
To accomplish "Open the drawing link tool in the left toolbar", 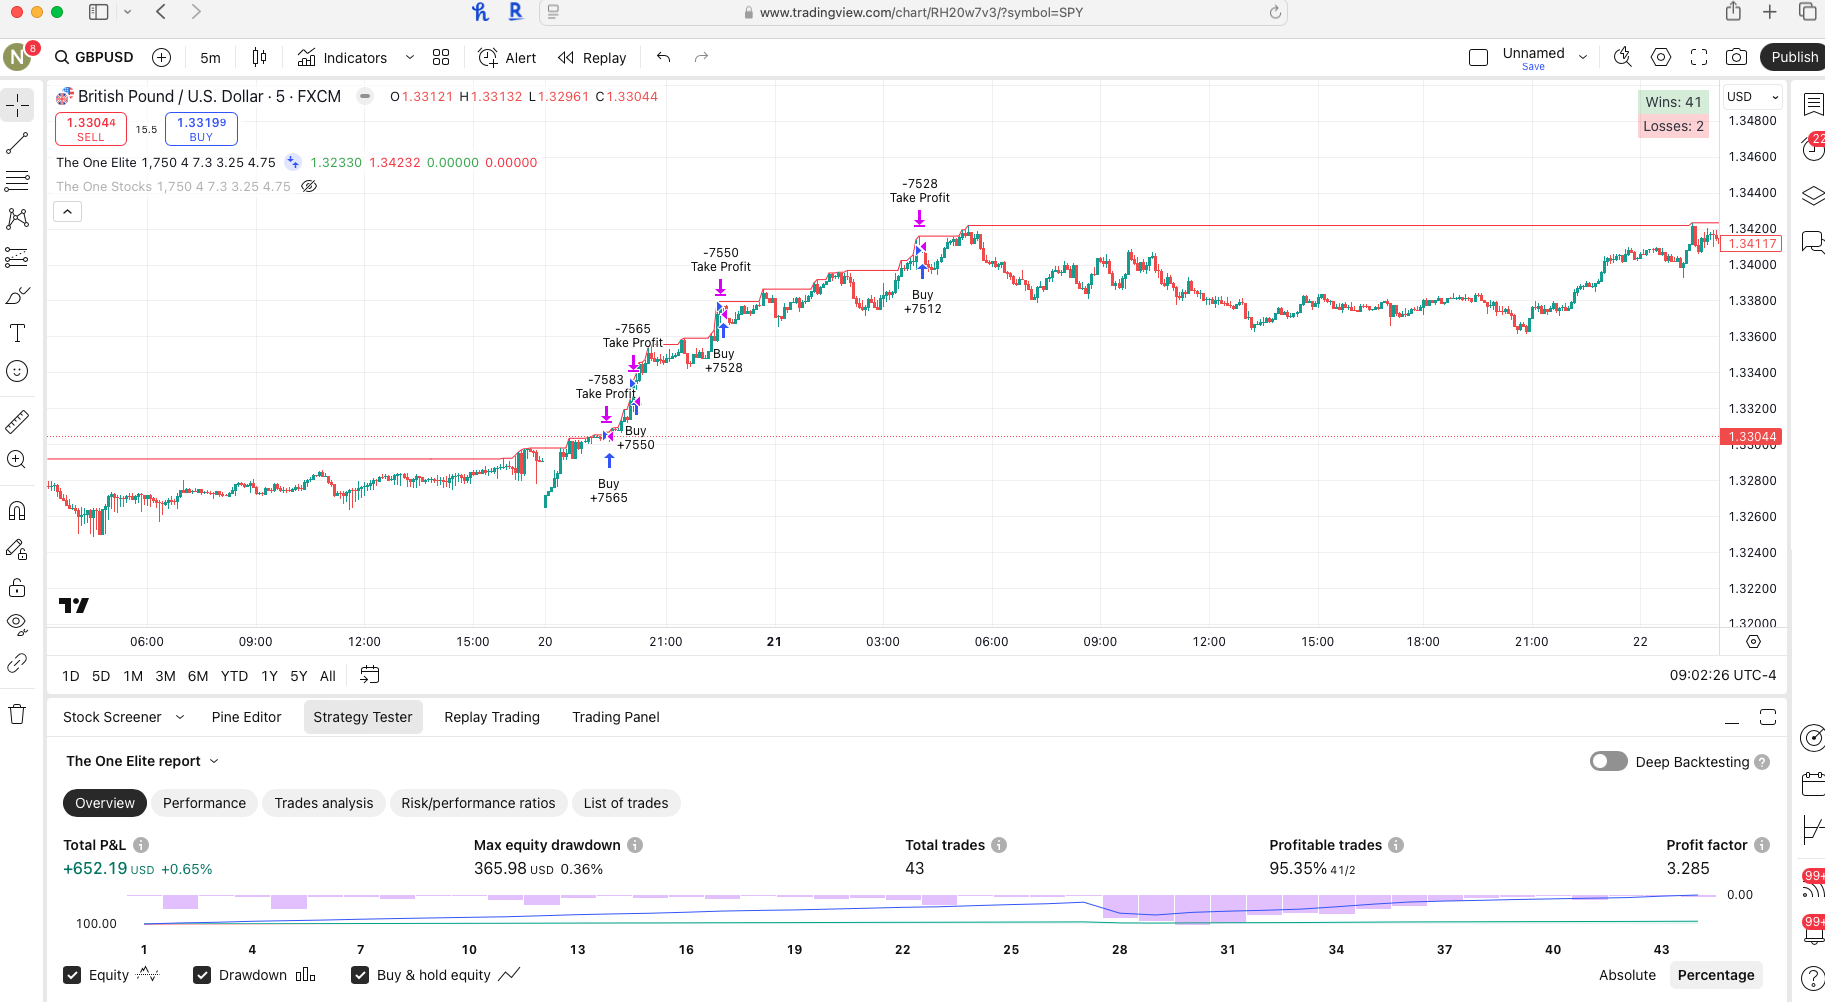I will coord(17,663).
